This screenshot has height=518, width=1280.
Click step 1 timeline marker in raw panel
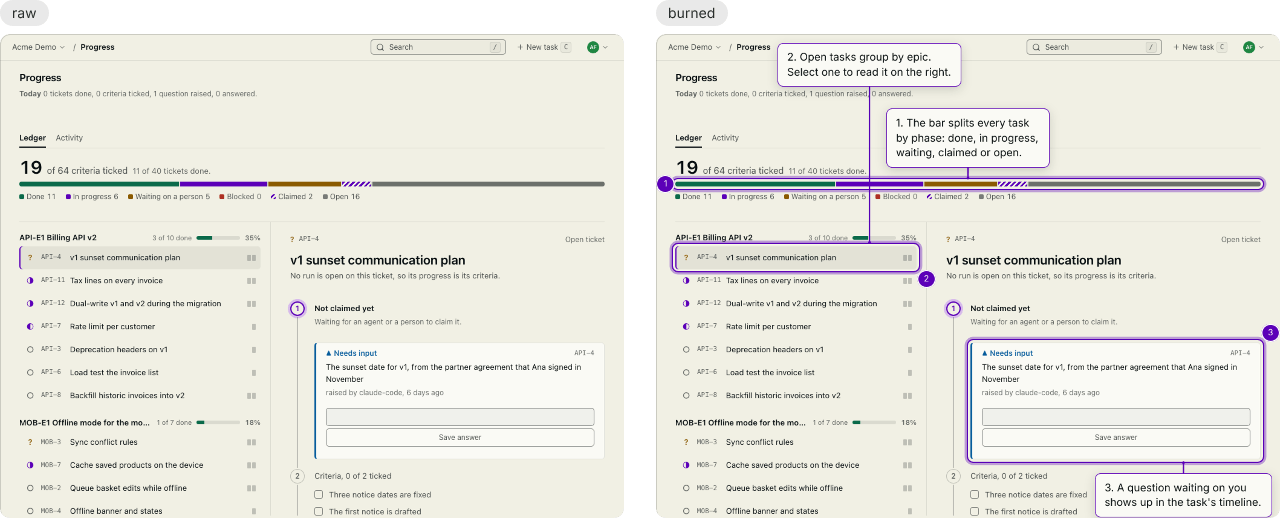tap(297, 309)
